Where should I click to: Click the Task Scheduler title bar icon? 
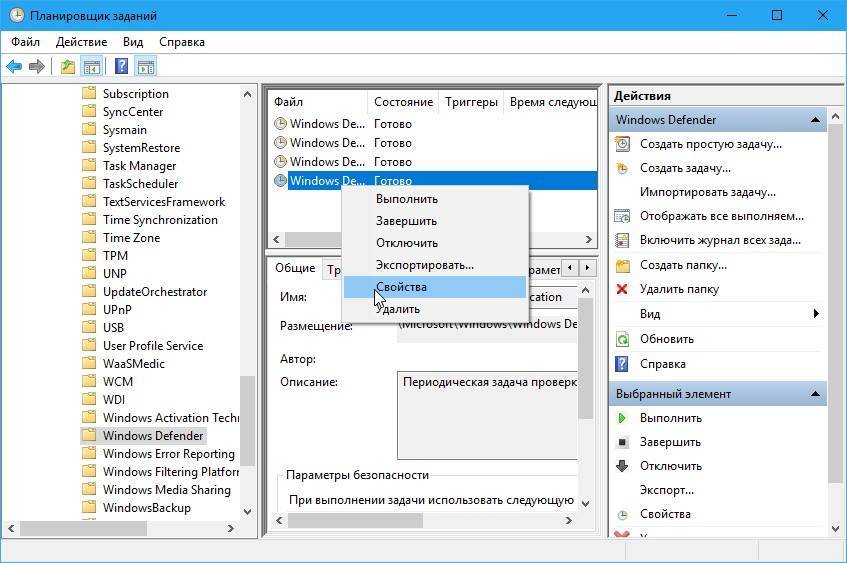pos(17,15)
